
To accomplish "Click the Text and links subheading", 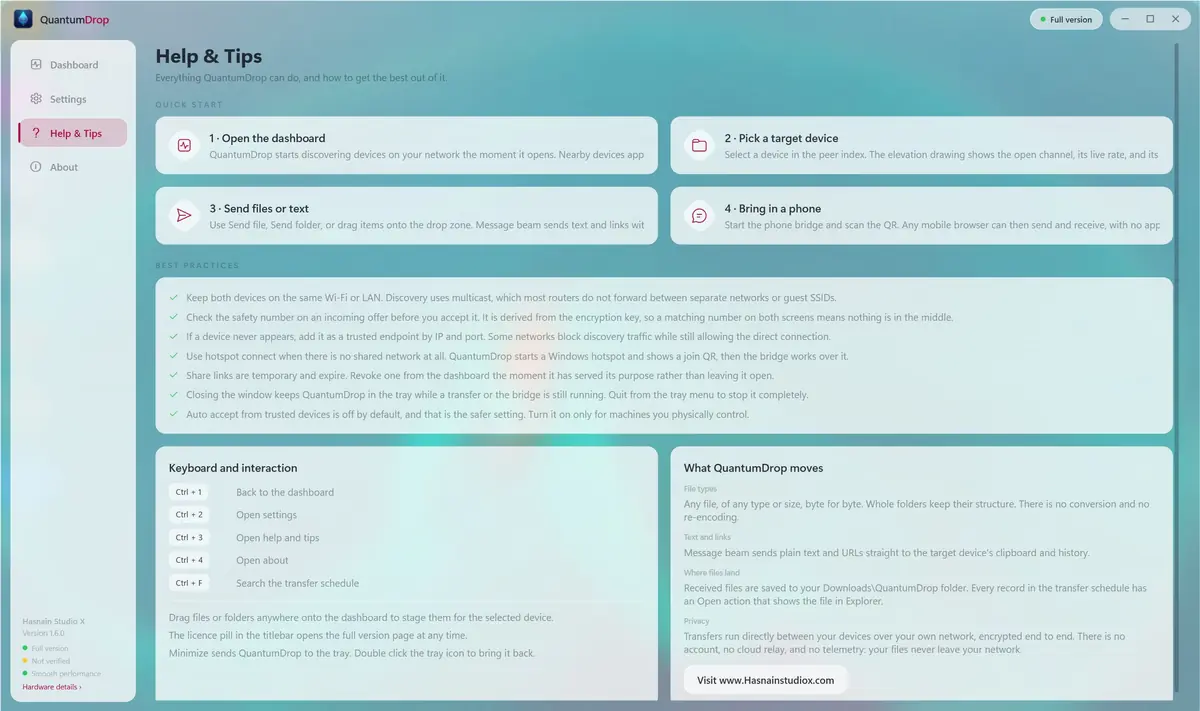I will click(707, 537).
